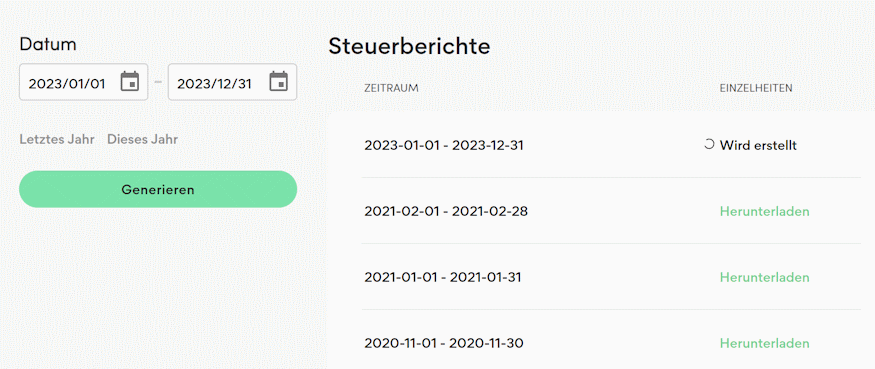
Task: Click into the 2023/01/01 start date field
Action: tap(84, 82)
